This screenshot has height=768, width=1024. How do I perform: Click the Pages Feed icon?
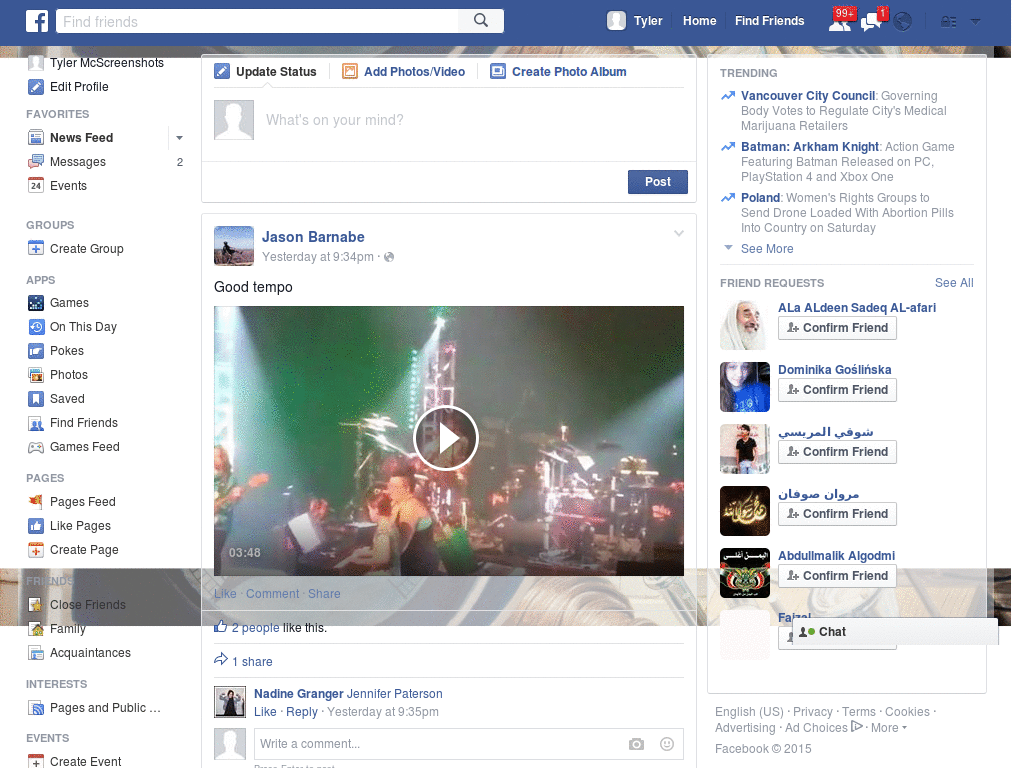[x=36, y=502]
